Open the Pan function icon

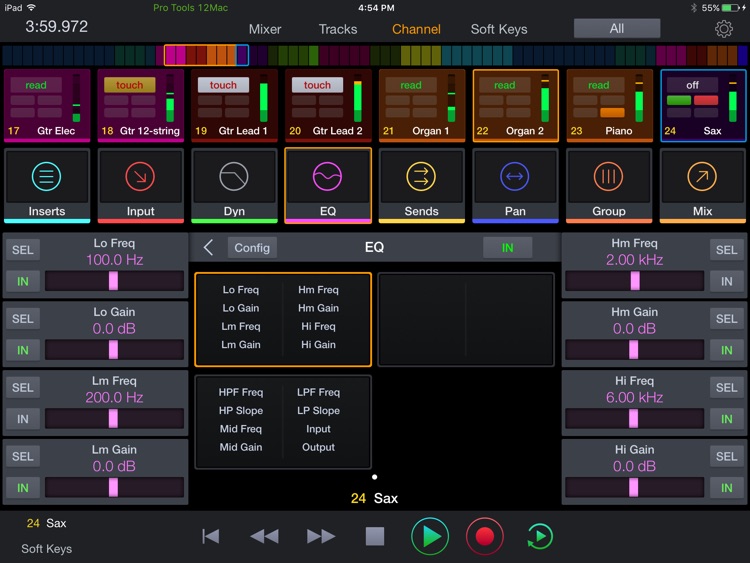pos(515,178)
